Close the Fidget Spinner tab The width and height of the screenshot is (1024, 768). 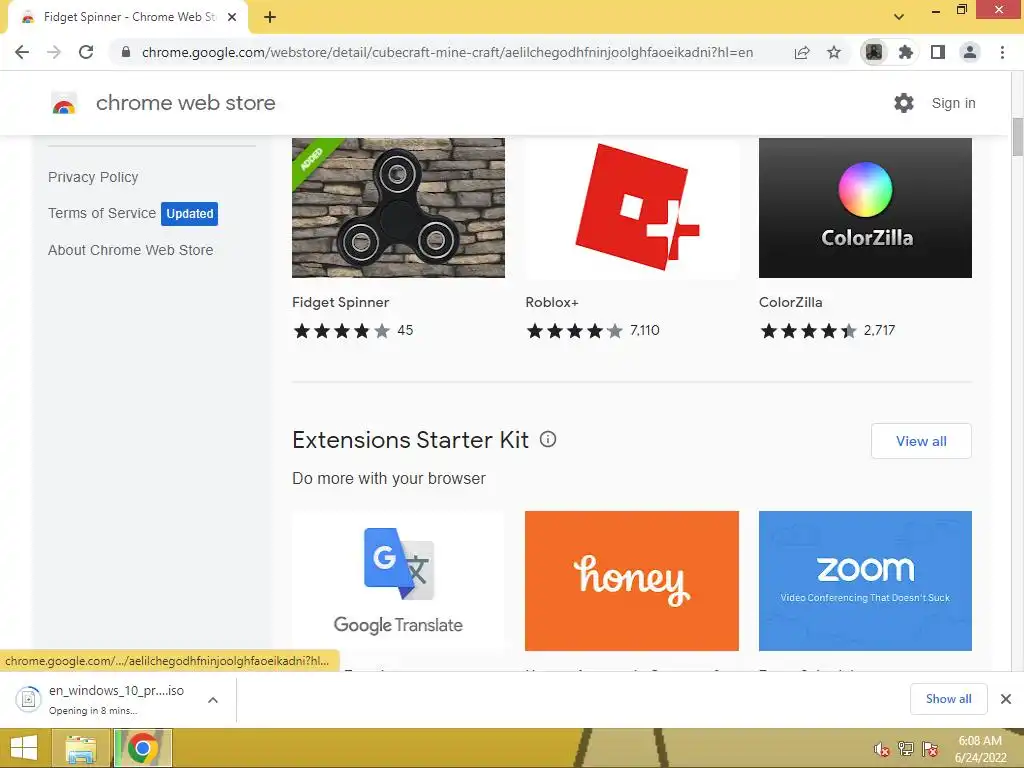point(232,17)
